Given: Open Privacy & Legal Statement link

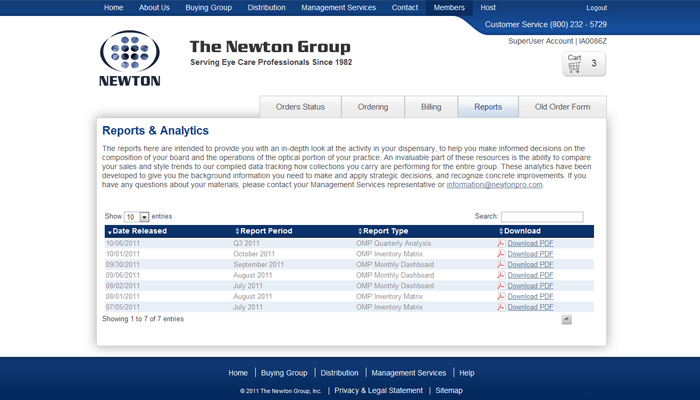Looking at the screenshot, I should point(379,391).
